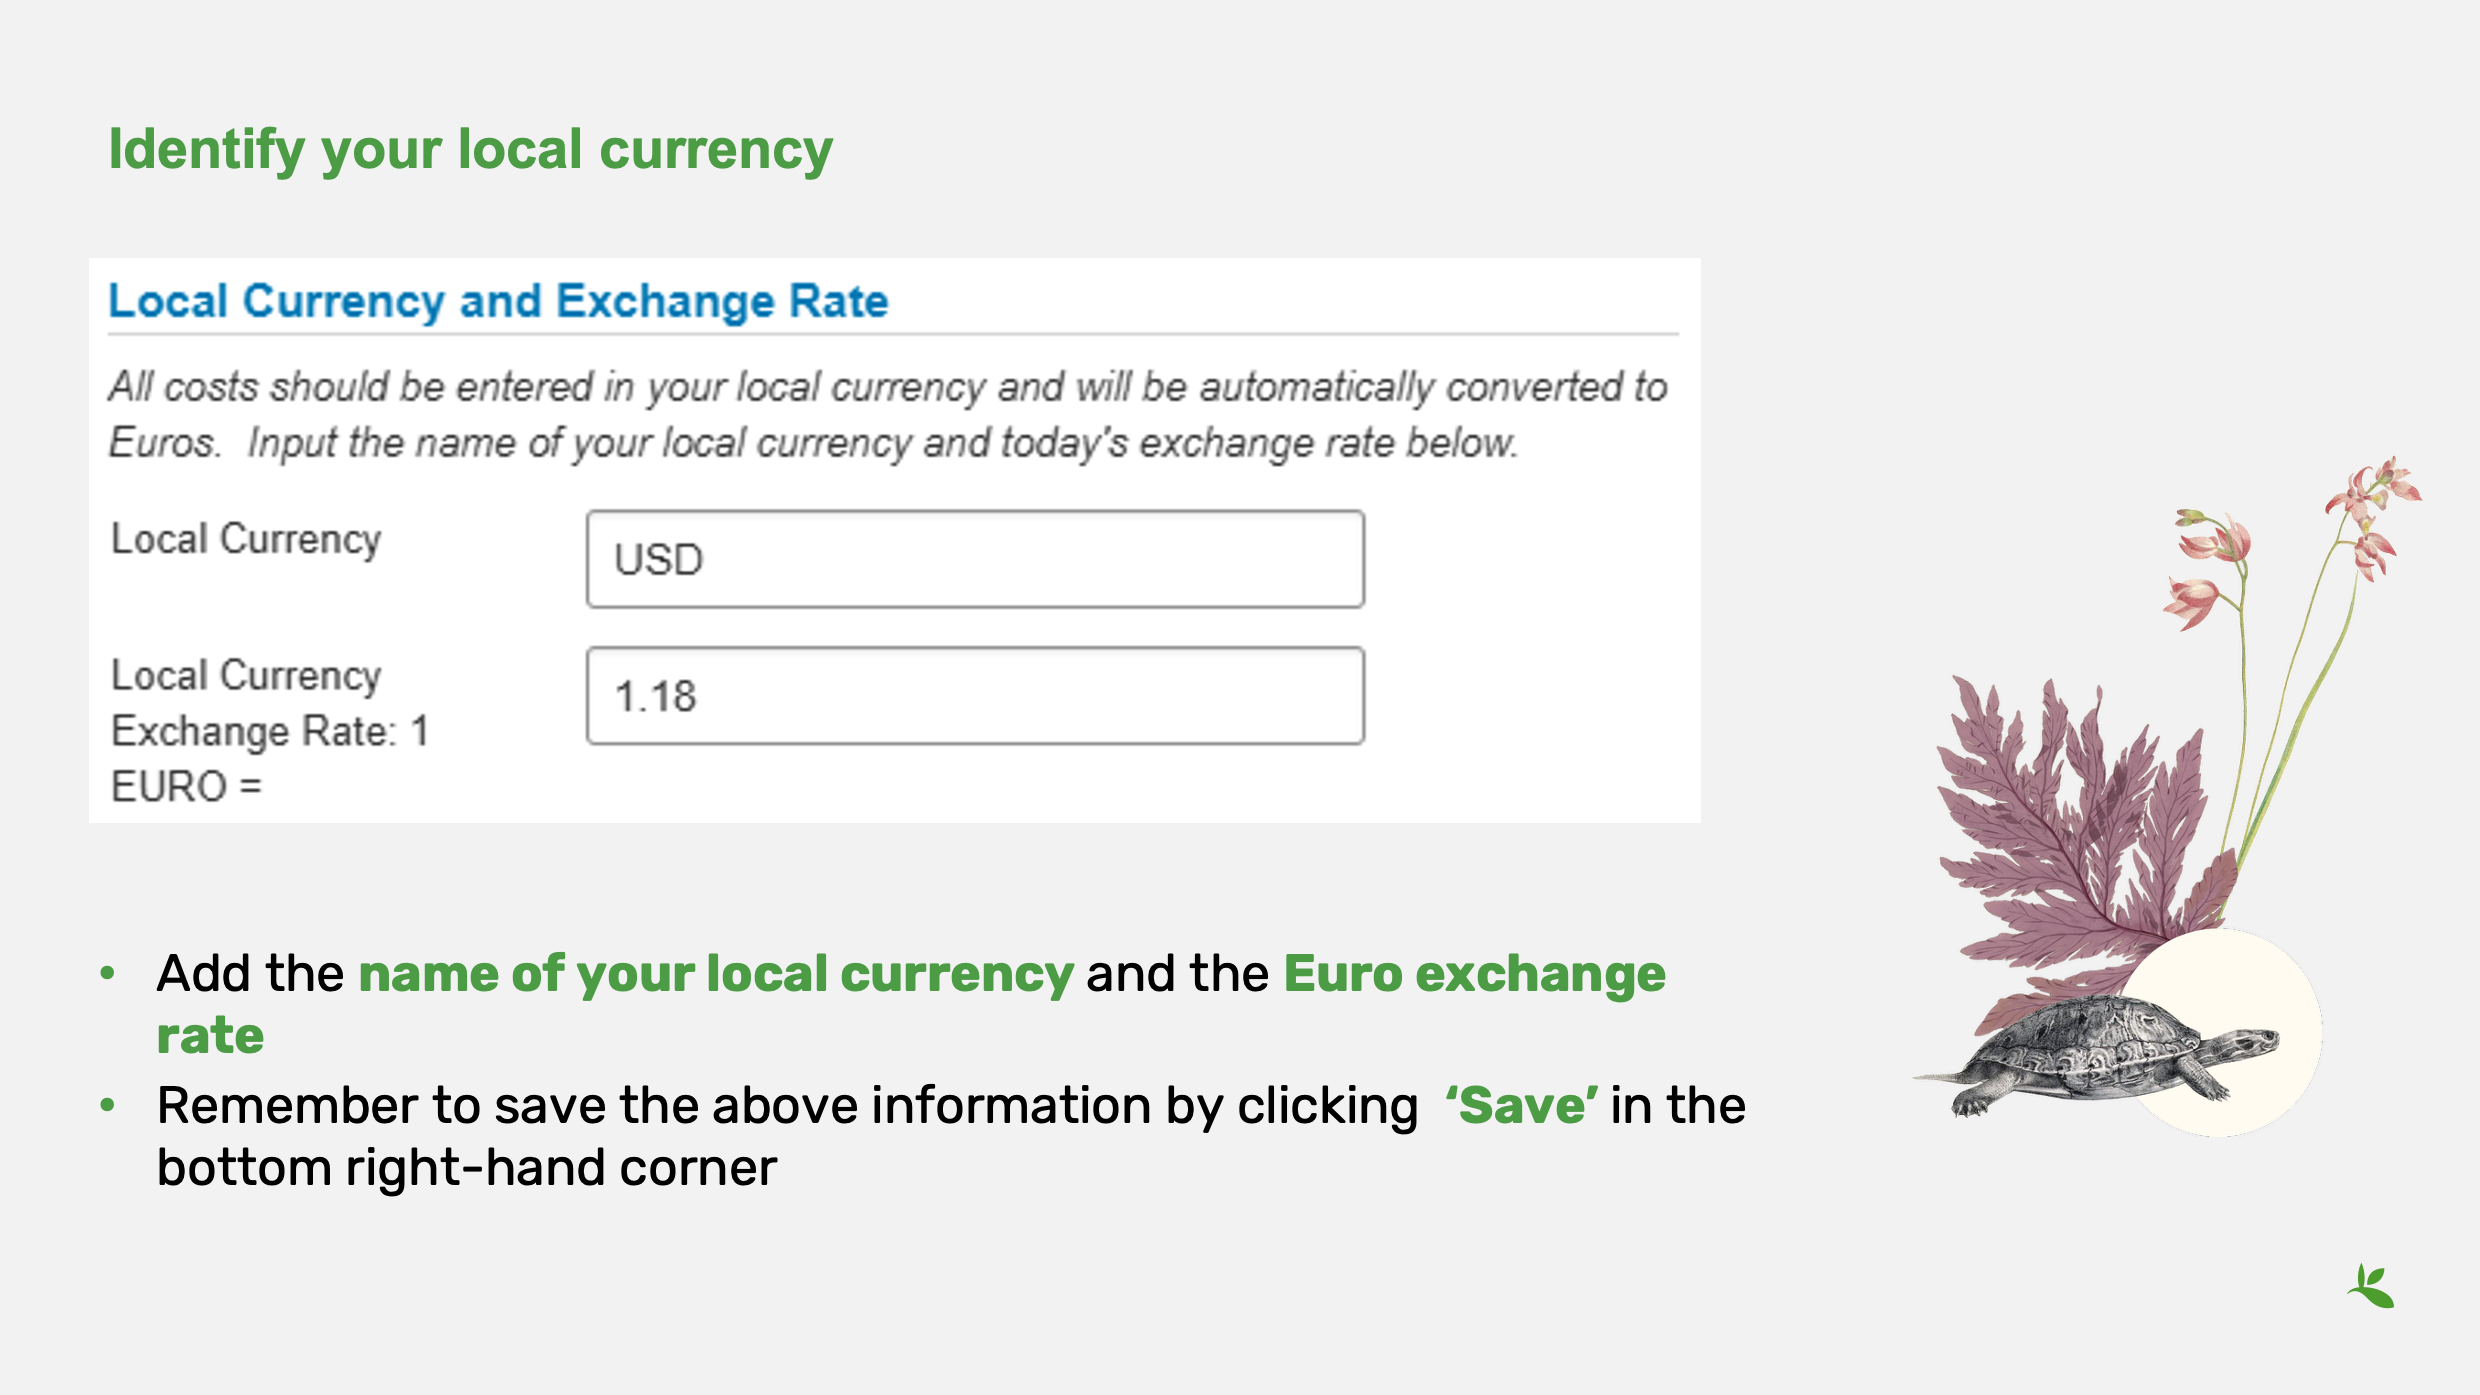The height and width of the screenshot is (1395, 2480).
Task: Click the green 'name of your local currency' text
Action: pyautogui.click(x=716, y=974)
